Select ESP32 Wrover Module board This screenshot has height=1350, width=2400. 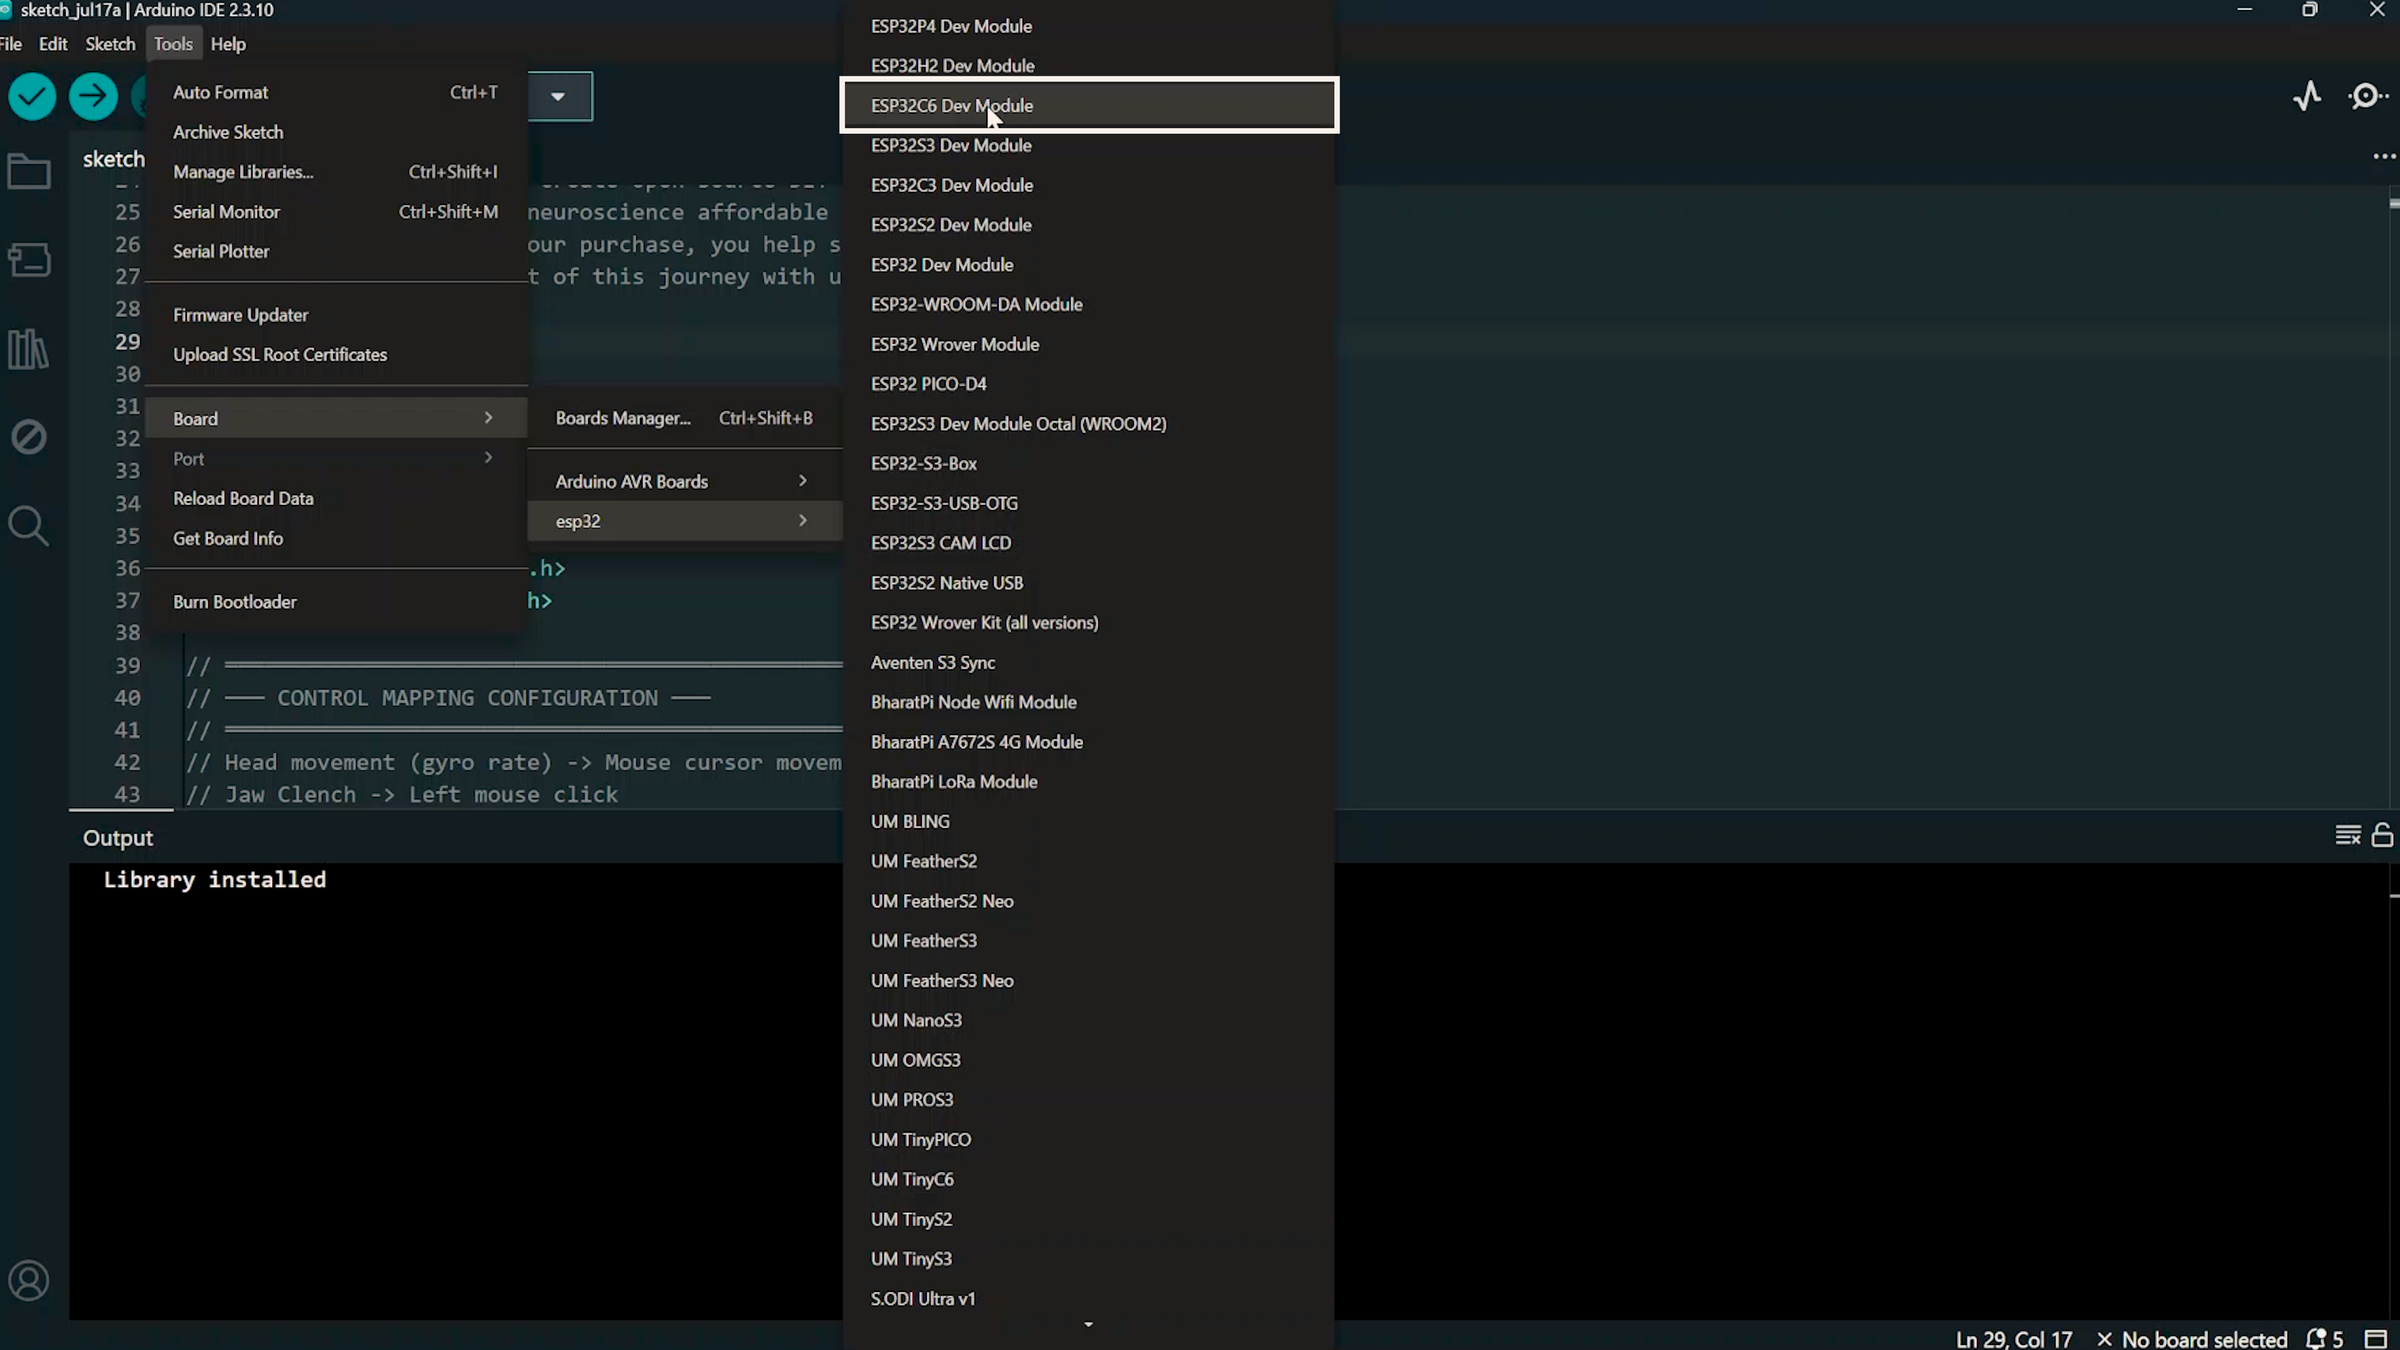coord(1089,344)
